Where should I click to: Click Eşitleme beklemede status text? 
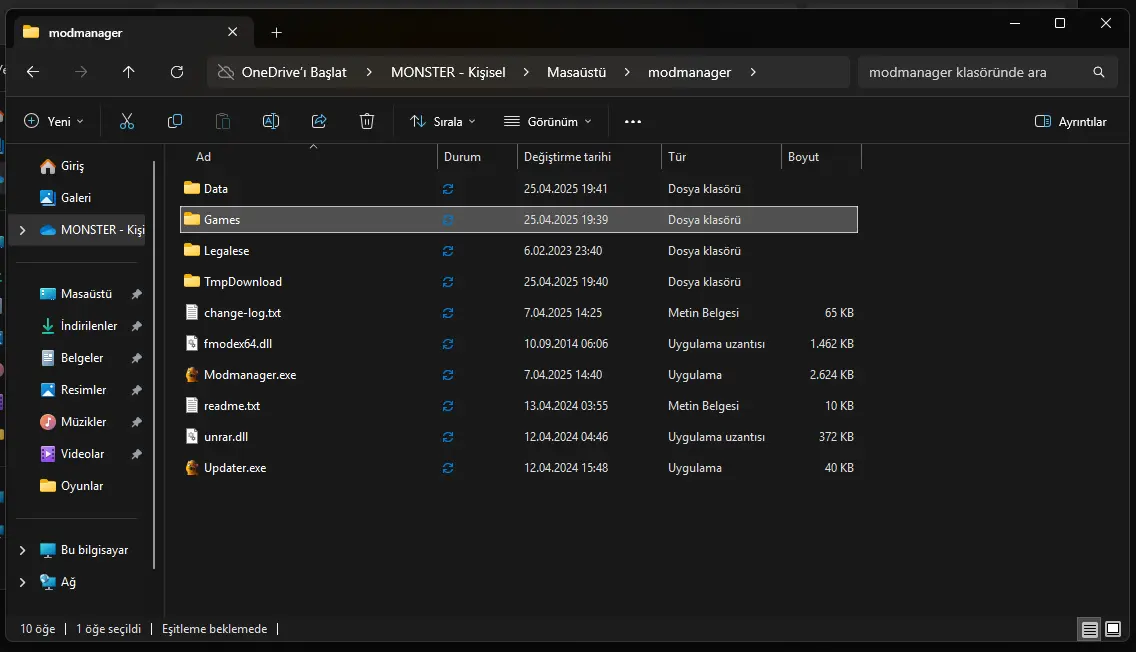(214, 629)
